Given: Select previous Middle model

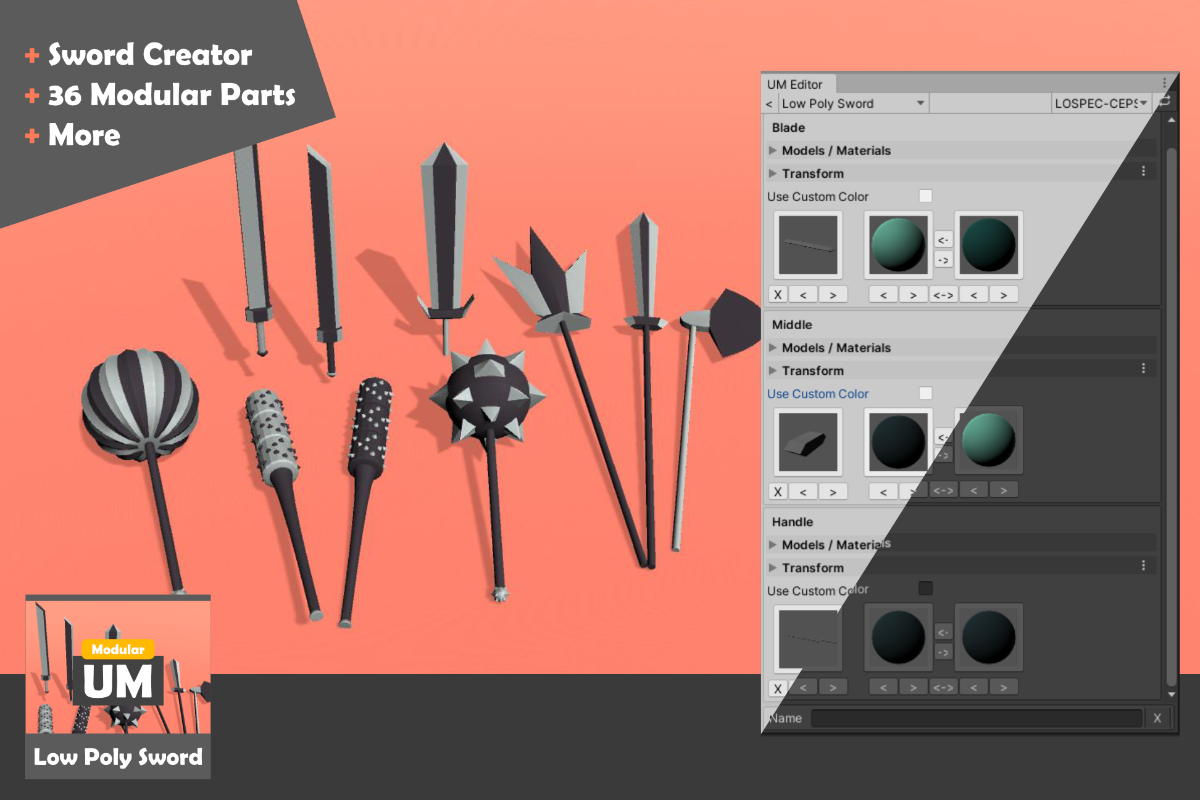Looking at the screenshot, I should click(803, 491).
